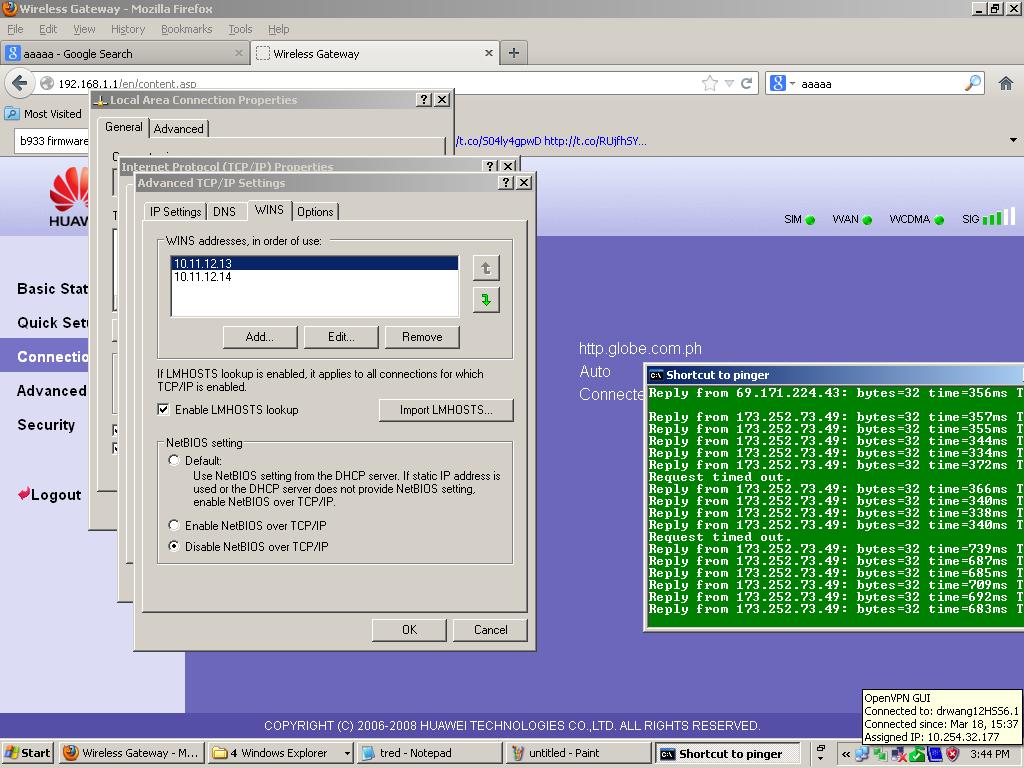Open the URL history dropdown arrow
This screenshot has width=1024, height=768.
click(x=729, y=83)
